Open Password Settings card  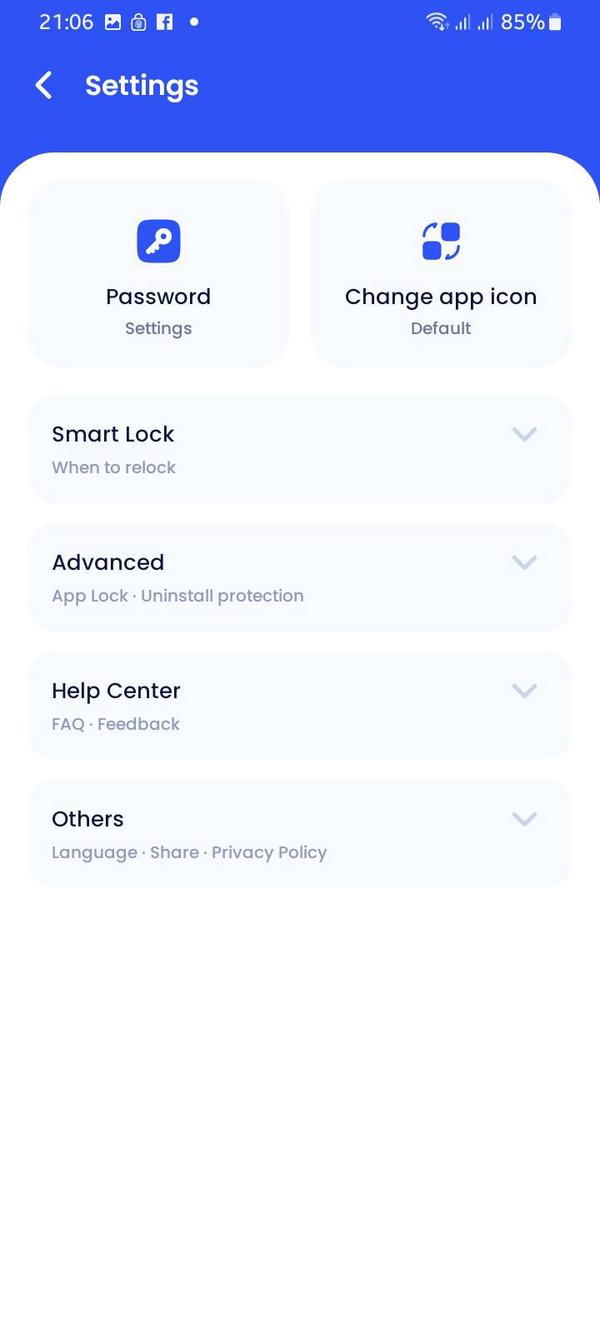click(x=158, y=273)
